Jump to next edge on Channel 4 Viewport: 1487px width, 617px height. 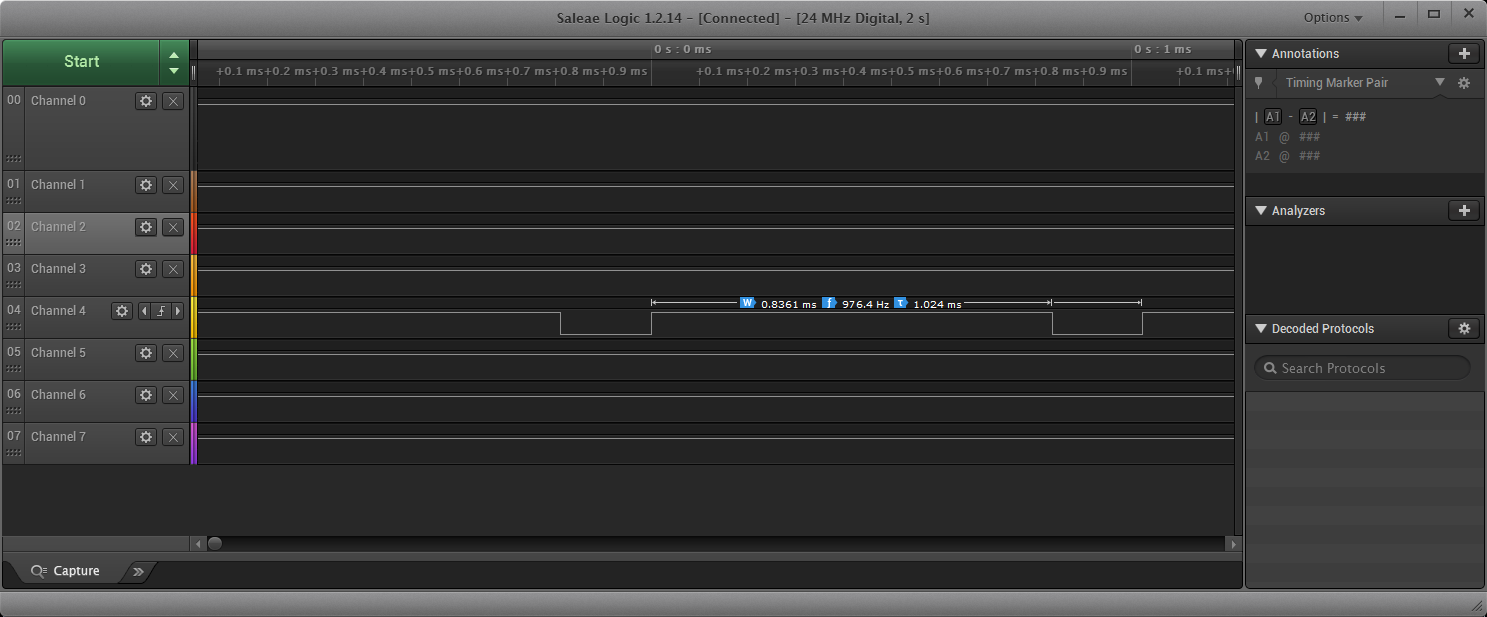[178, 311]
